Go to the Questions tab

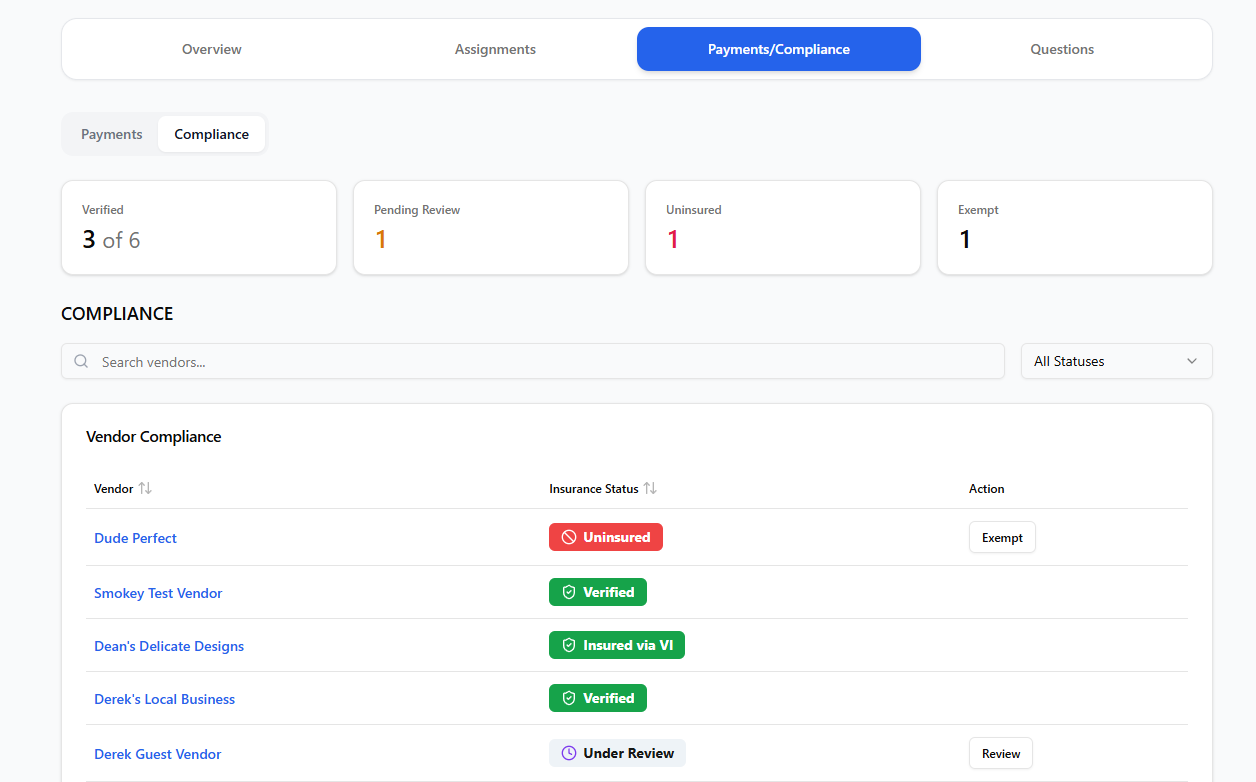1062,49
